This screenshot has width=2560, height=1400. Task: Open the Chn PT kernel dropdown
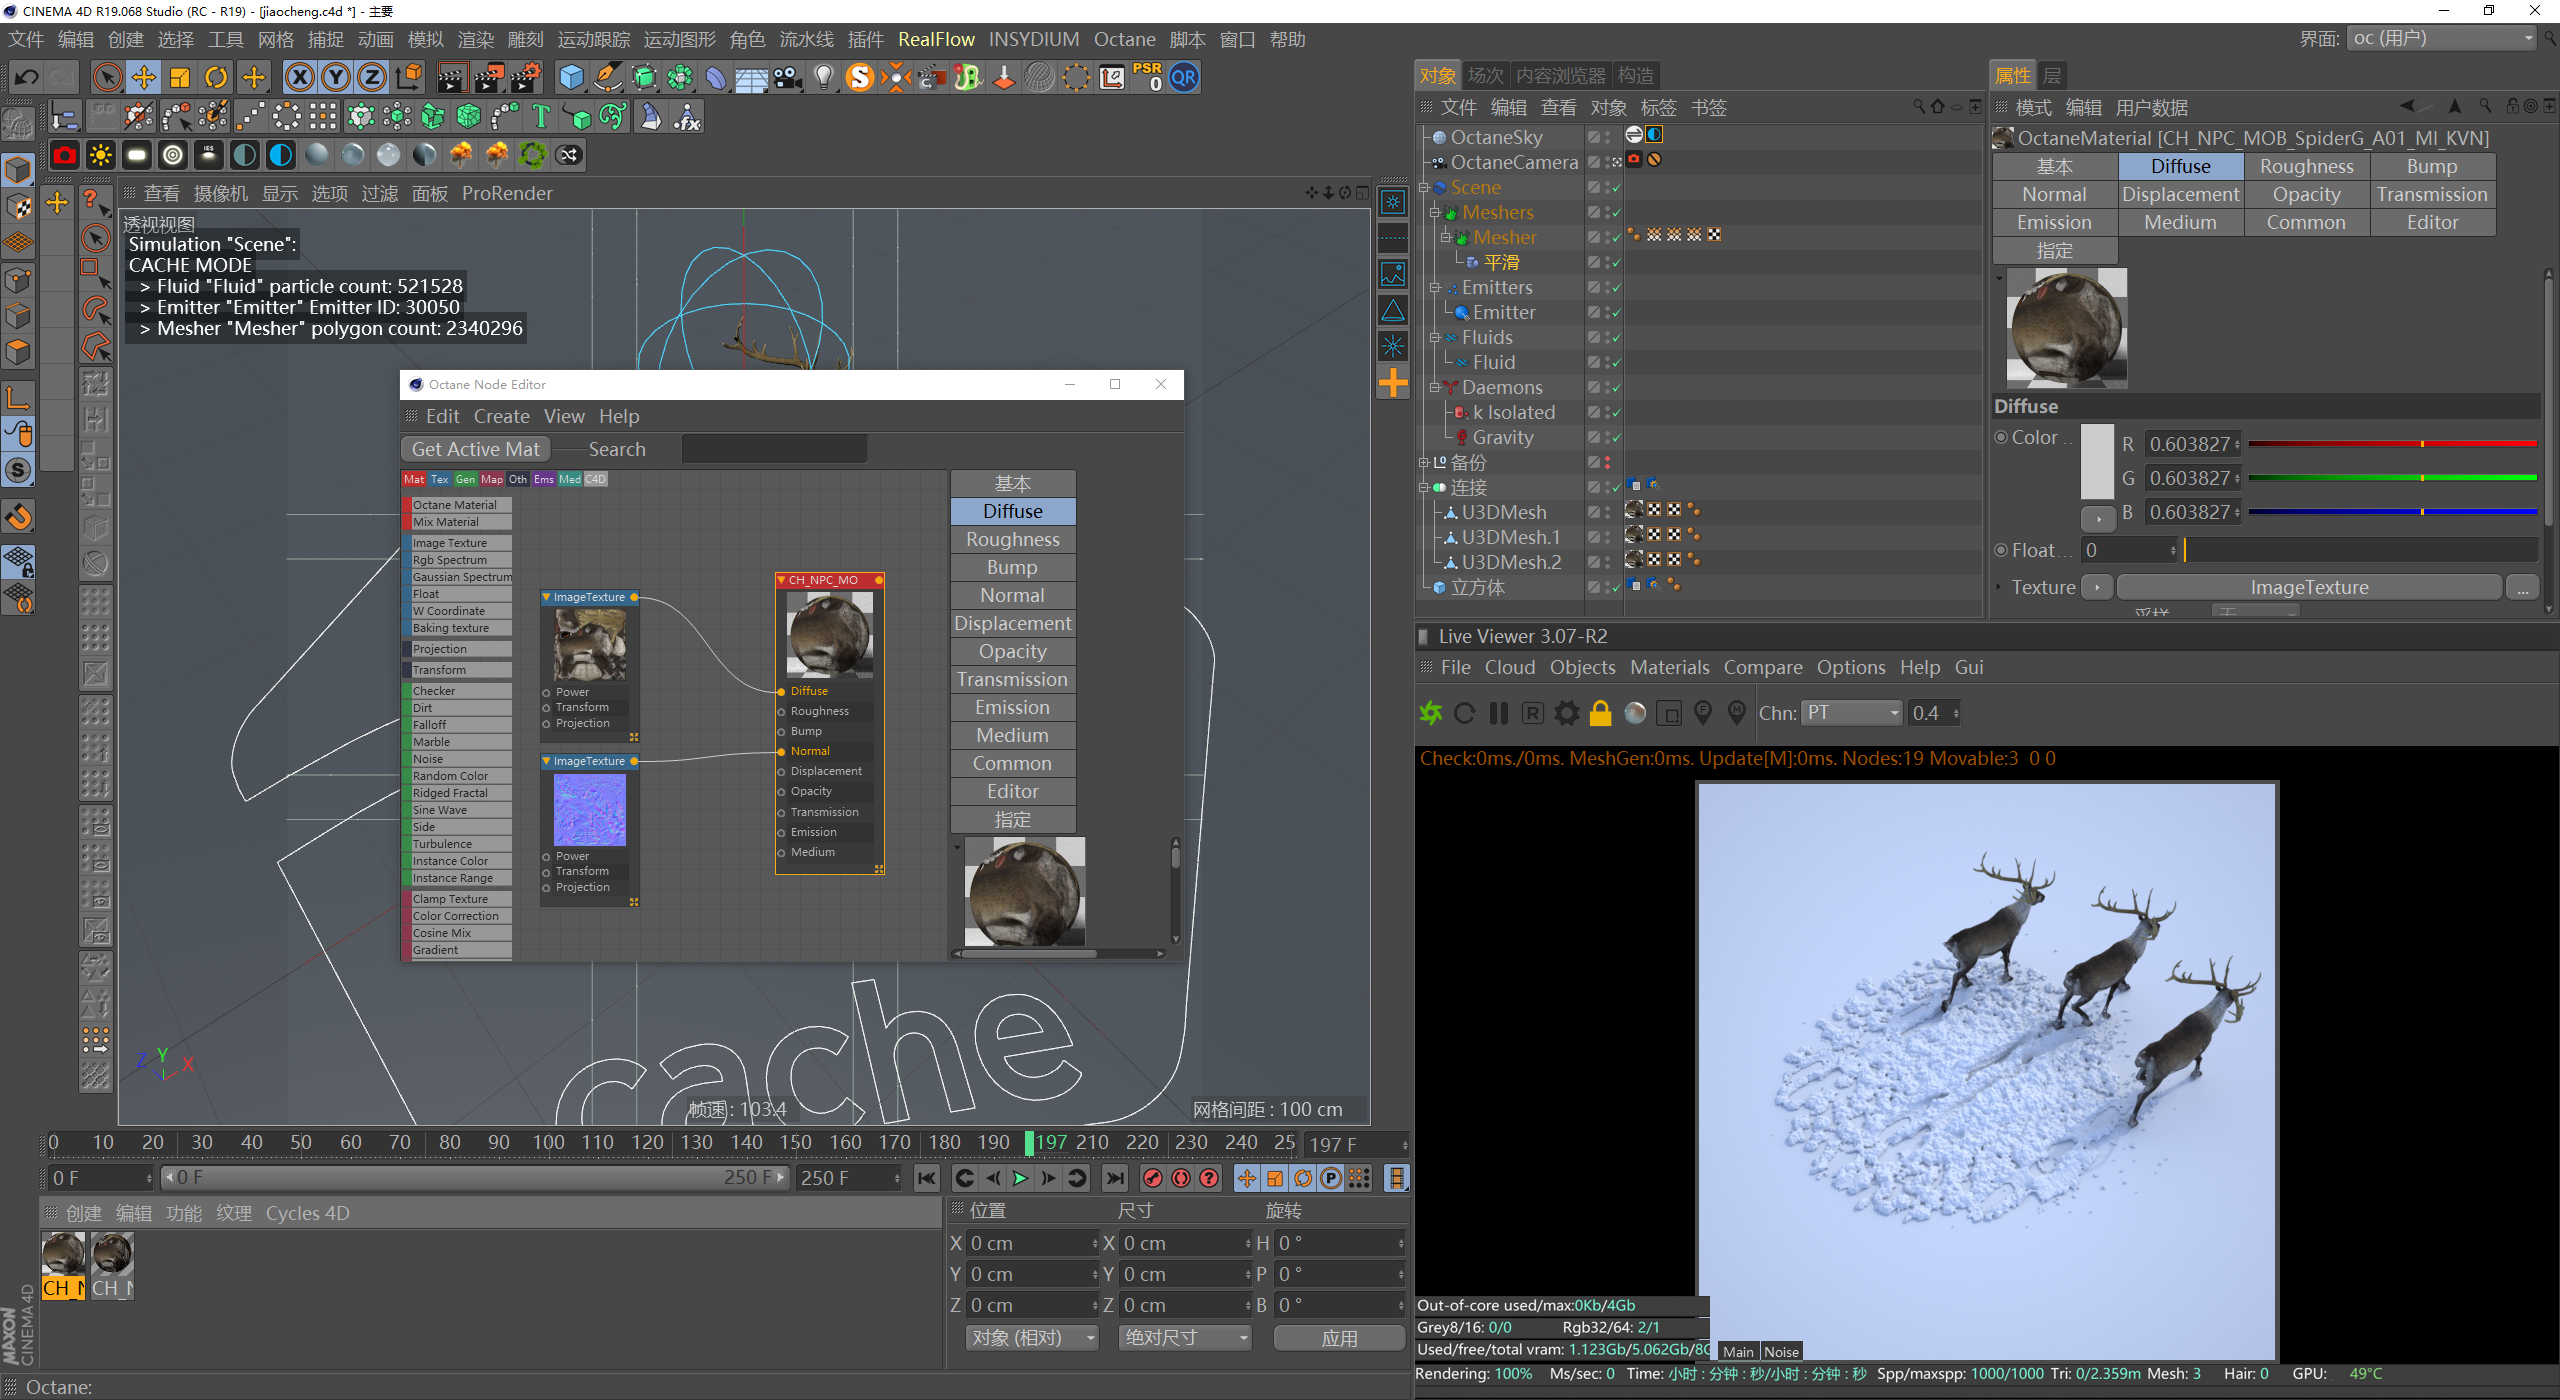coord(1850,713)
